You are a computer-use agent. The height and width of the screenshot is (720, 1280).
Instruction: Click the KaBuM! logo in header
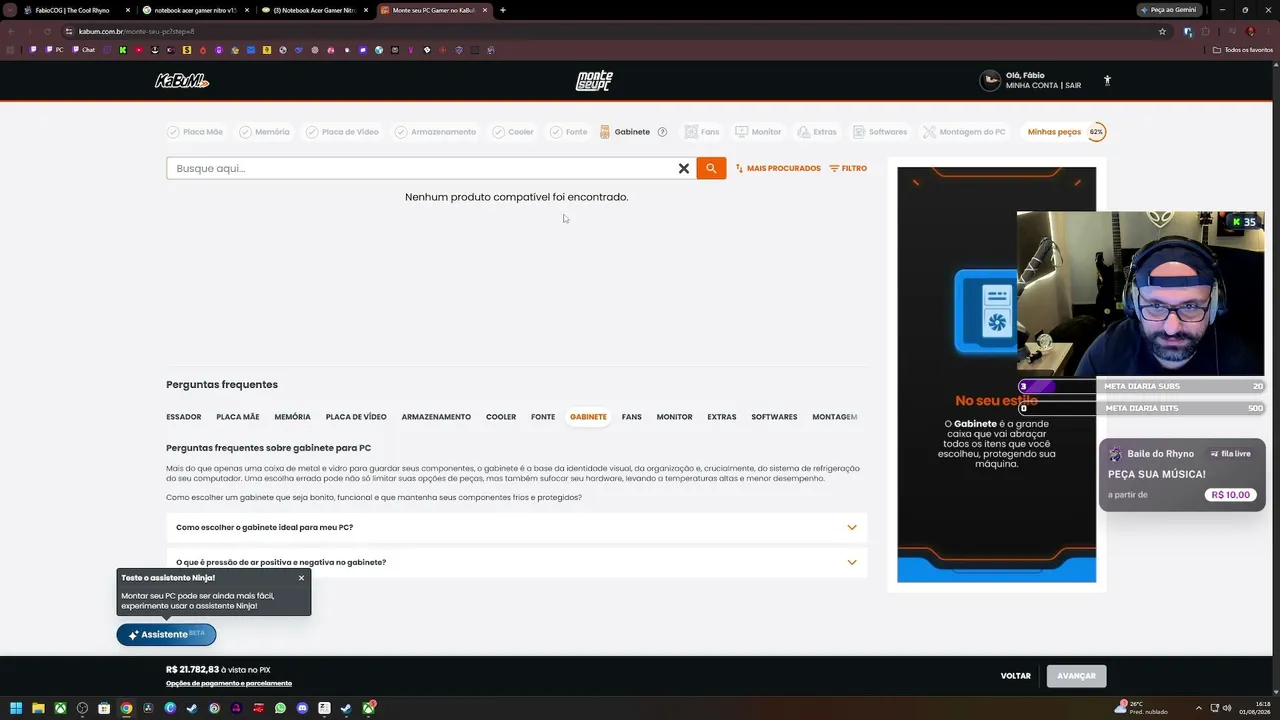click(x=182, y=81)
